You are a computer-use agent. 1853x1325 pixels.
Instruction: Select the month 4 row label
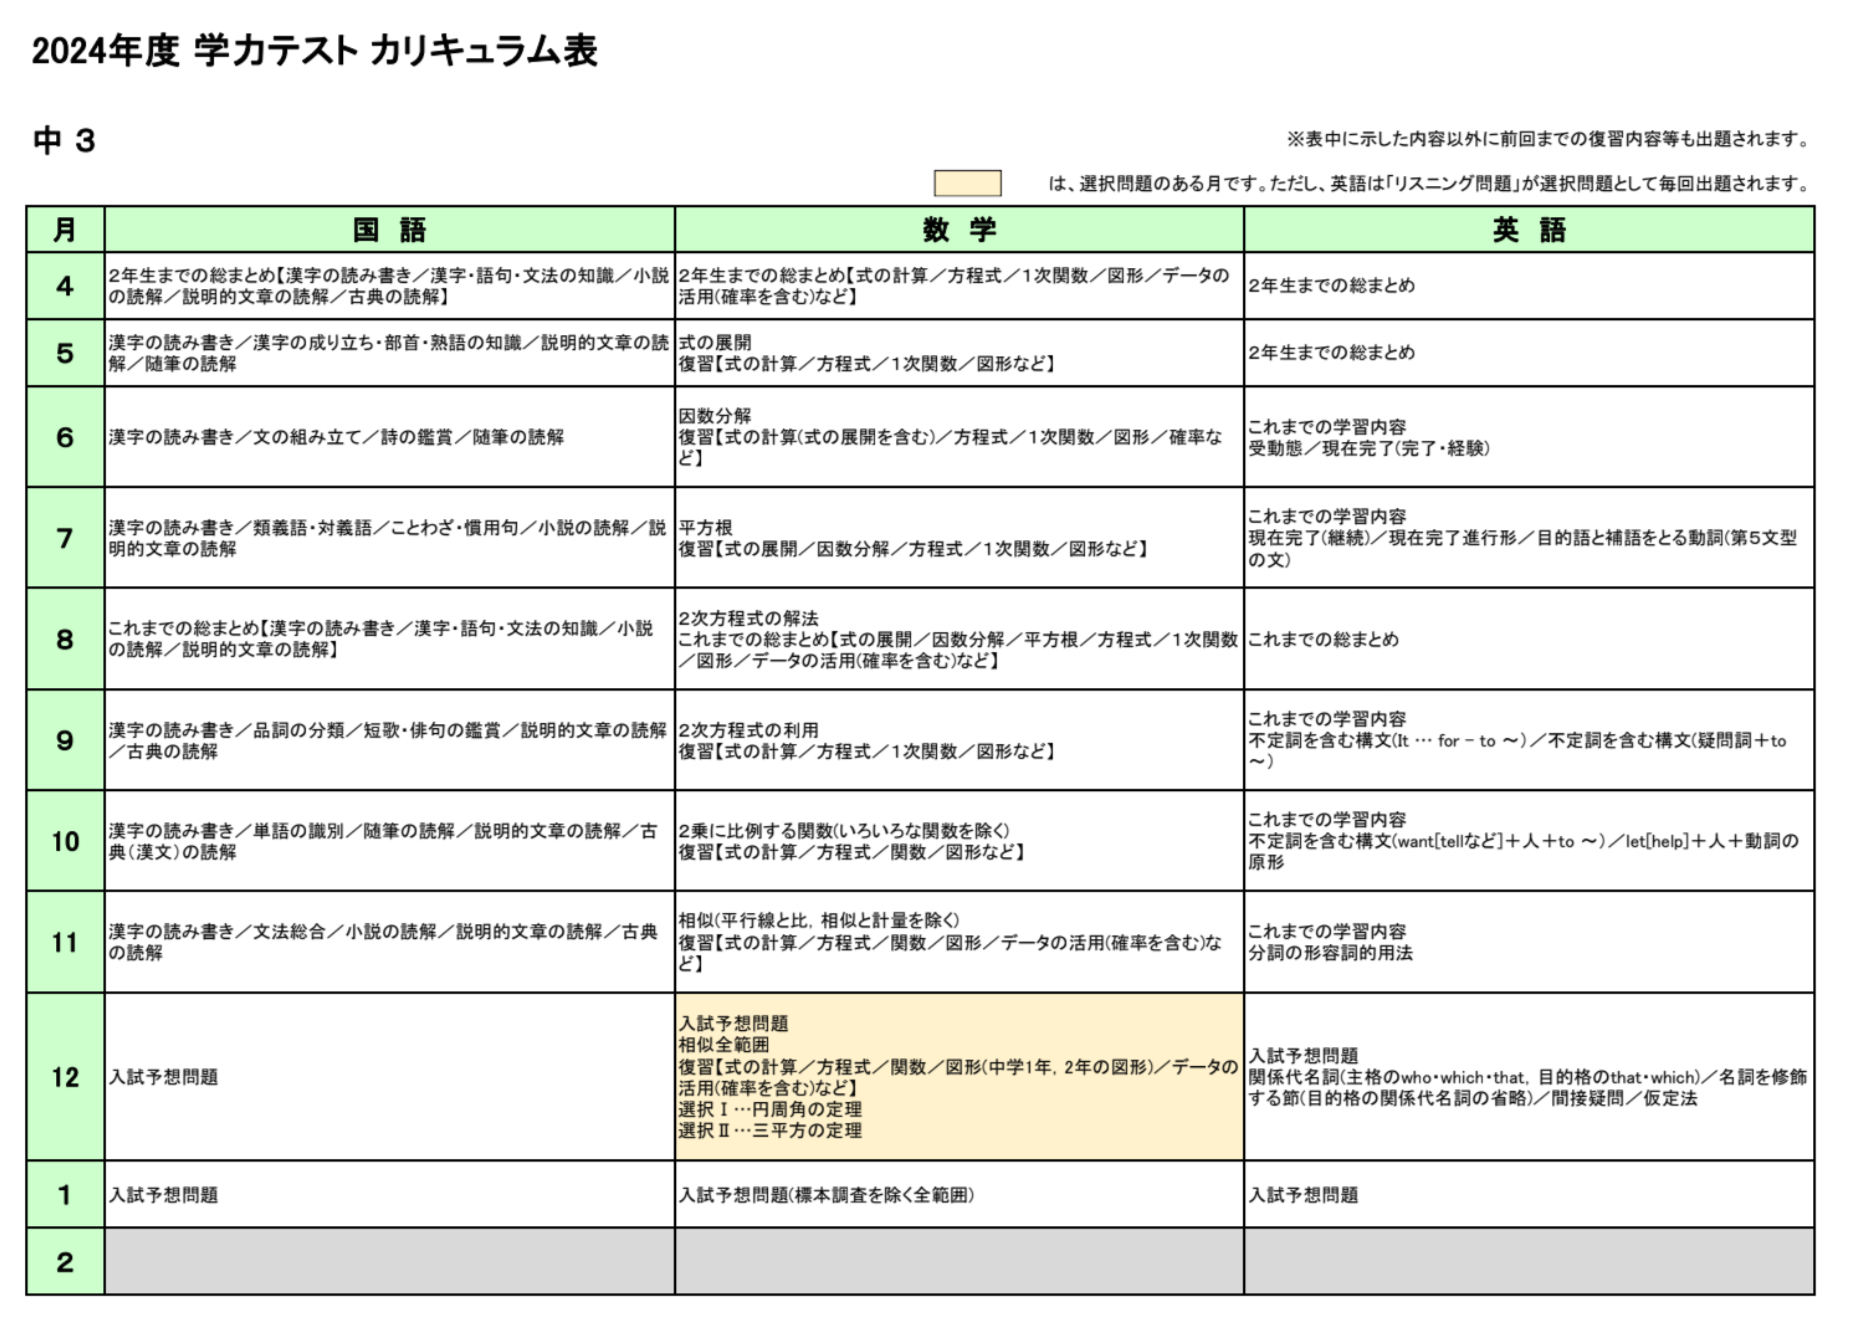click(65, 286)
